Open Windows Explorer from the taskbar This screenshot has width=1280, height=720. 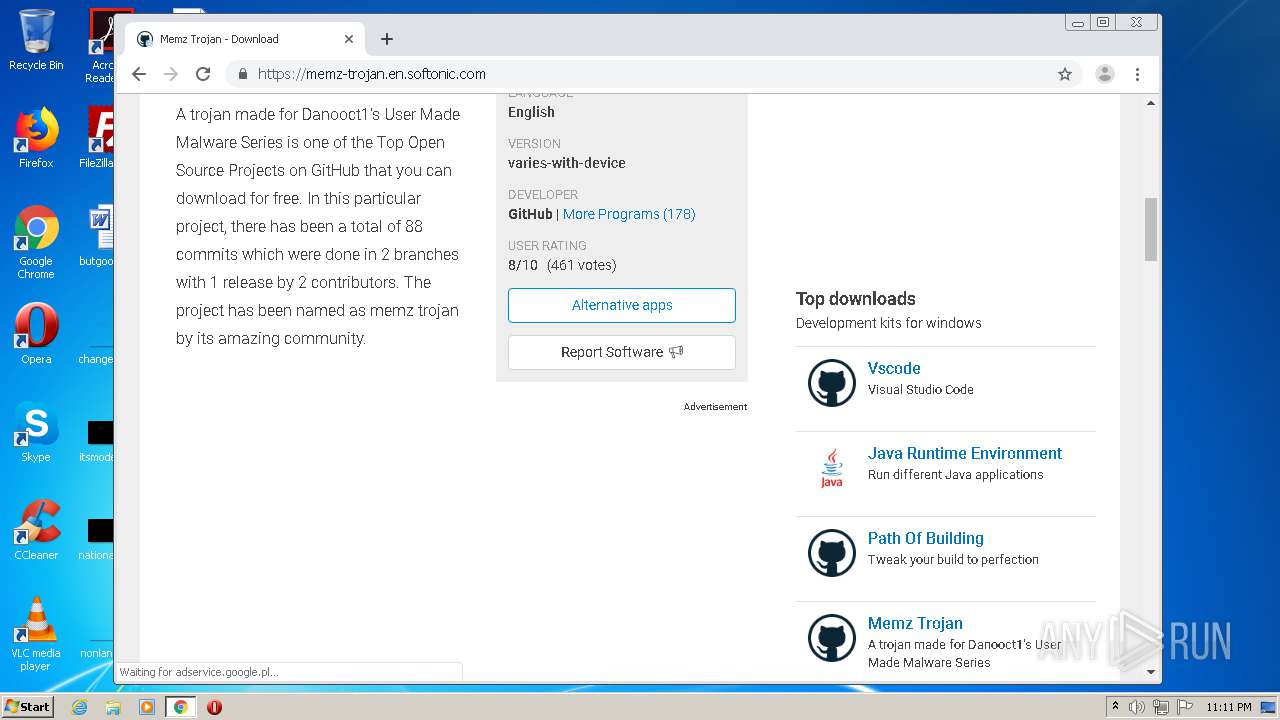(x=113, y=707)
